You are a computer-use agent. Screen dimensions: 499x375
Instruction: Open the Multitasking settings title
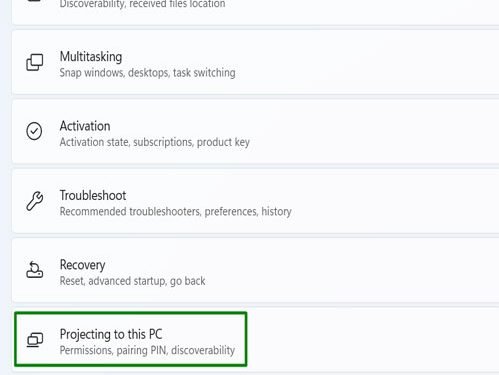coord(91,57)
